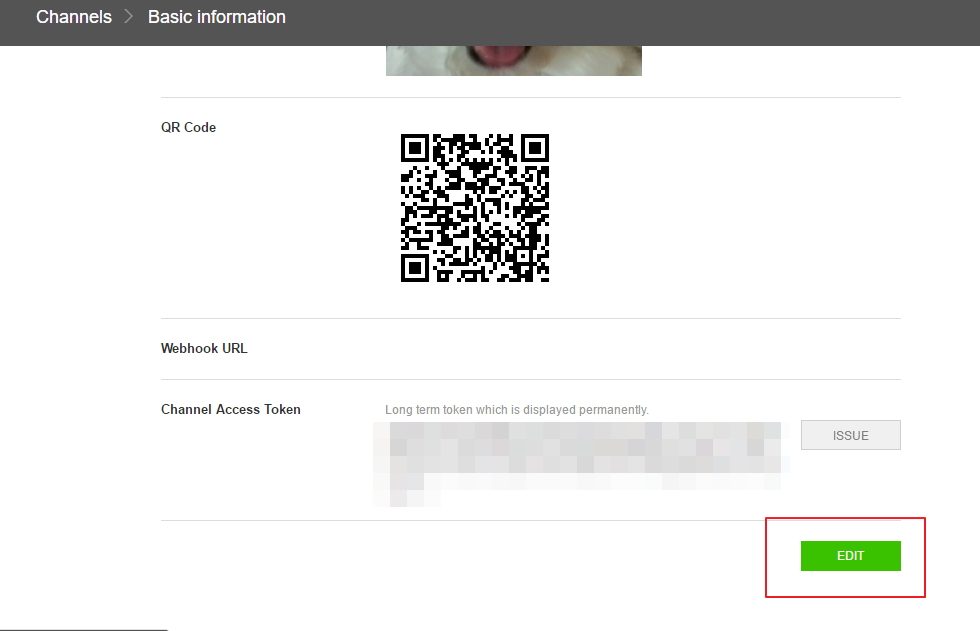
Task: Click the 'Channel Access Token' label
Action: (x=231, y=409)
